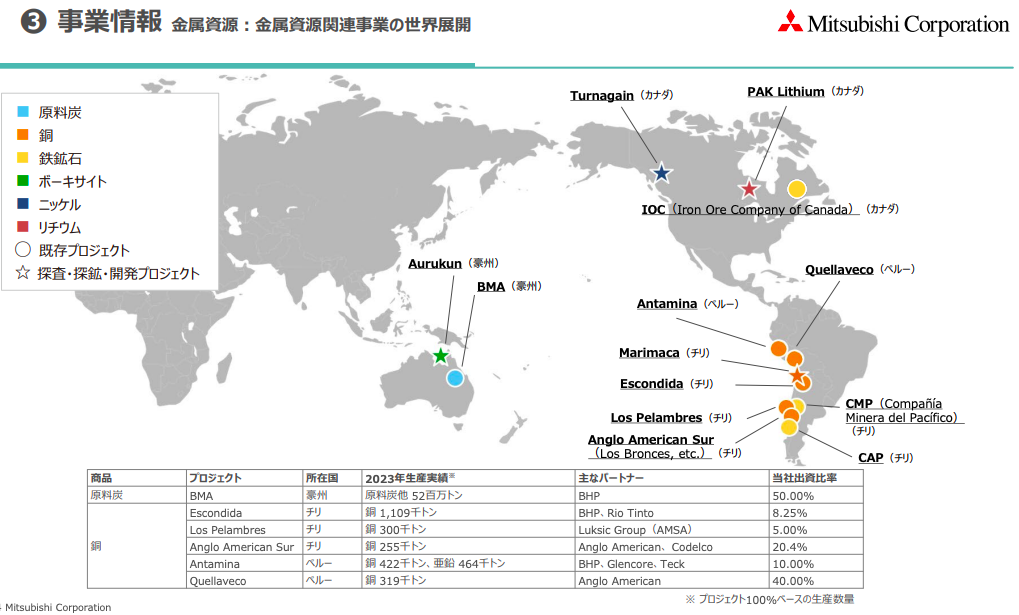Click the dark blue ニッケル legend swatch

(x=23, y=203)
